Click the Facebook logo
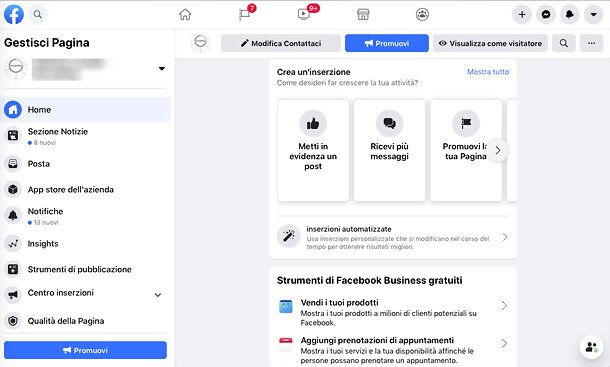 [14, 14]
